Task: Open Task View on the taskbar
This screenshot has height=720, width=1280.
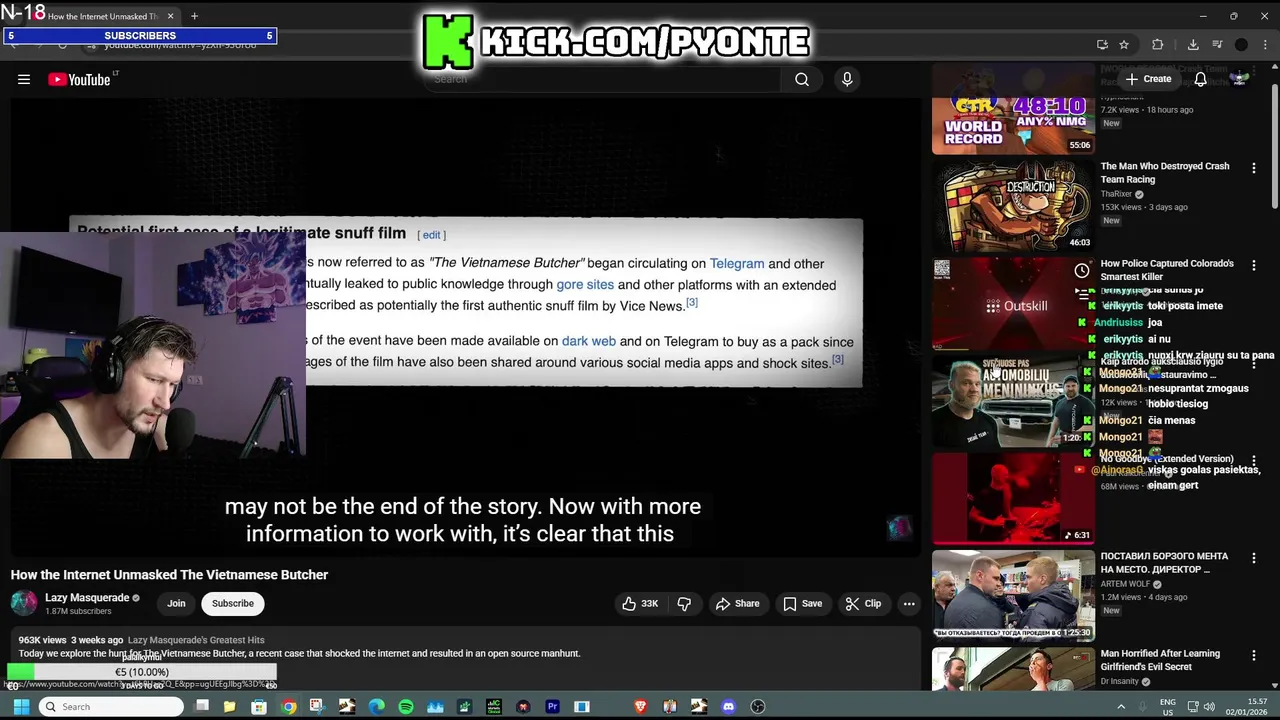Action: 201,707
